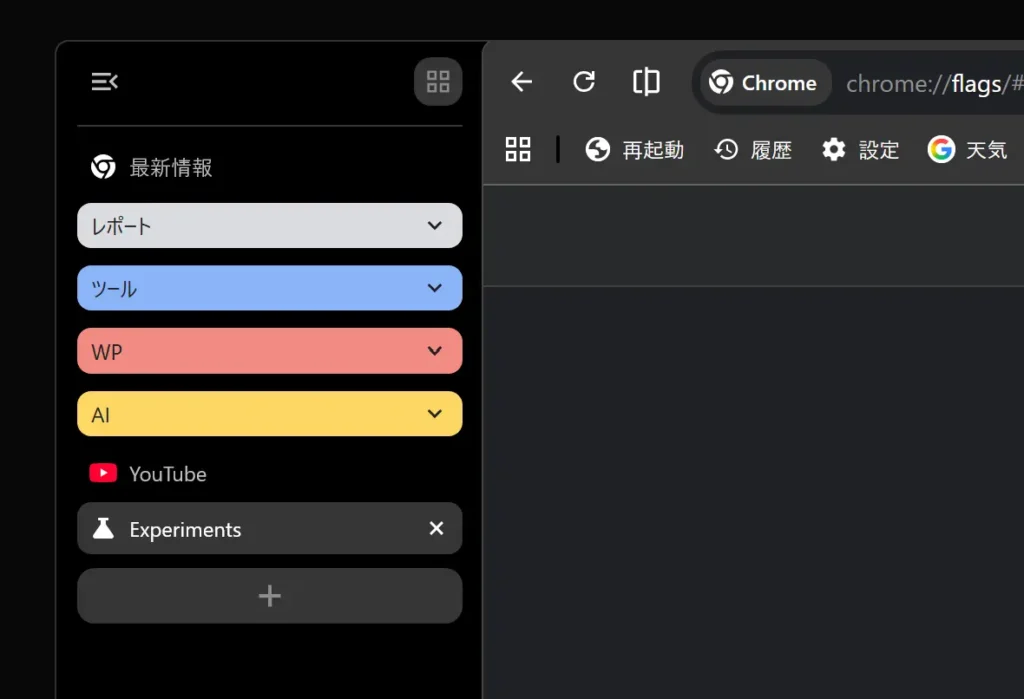
Task: Click the Chrome icon beside 最新情報
Action: 102,167
